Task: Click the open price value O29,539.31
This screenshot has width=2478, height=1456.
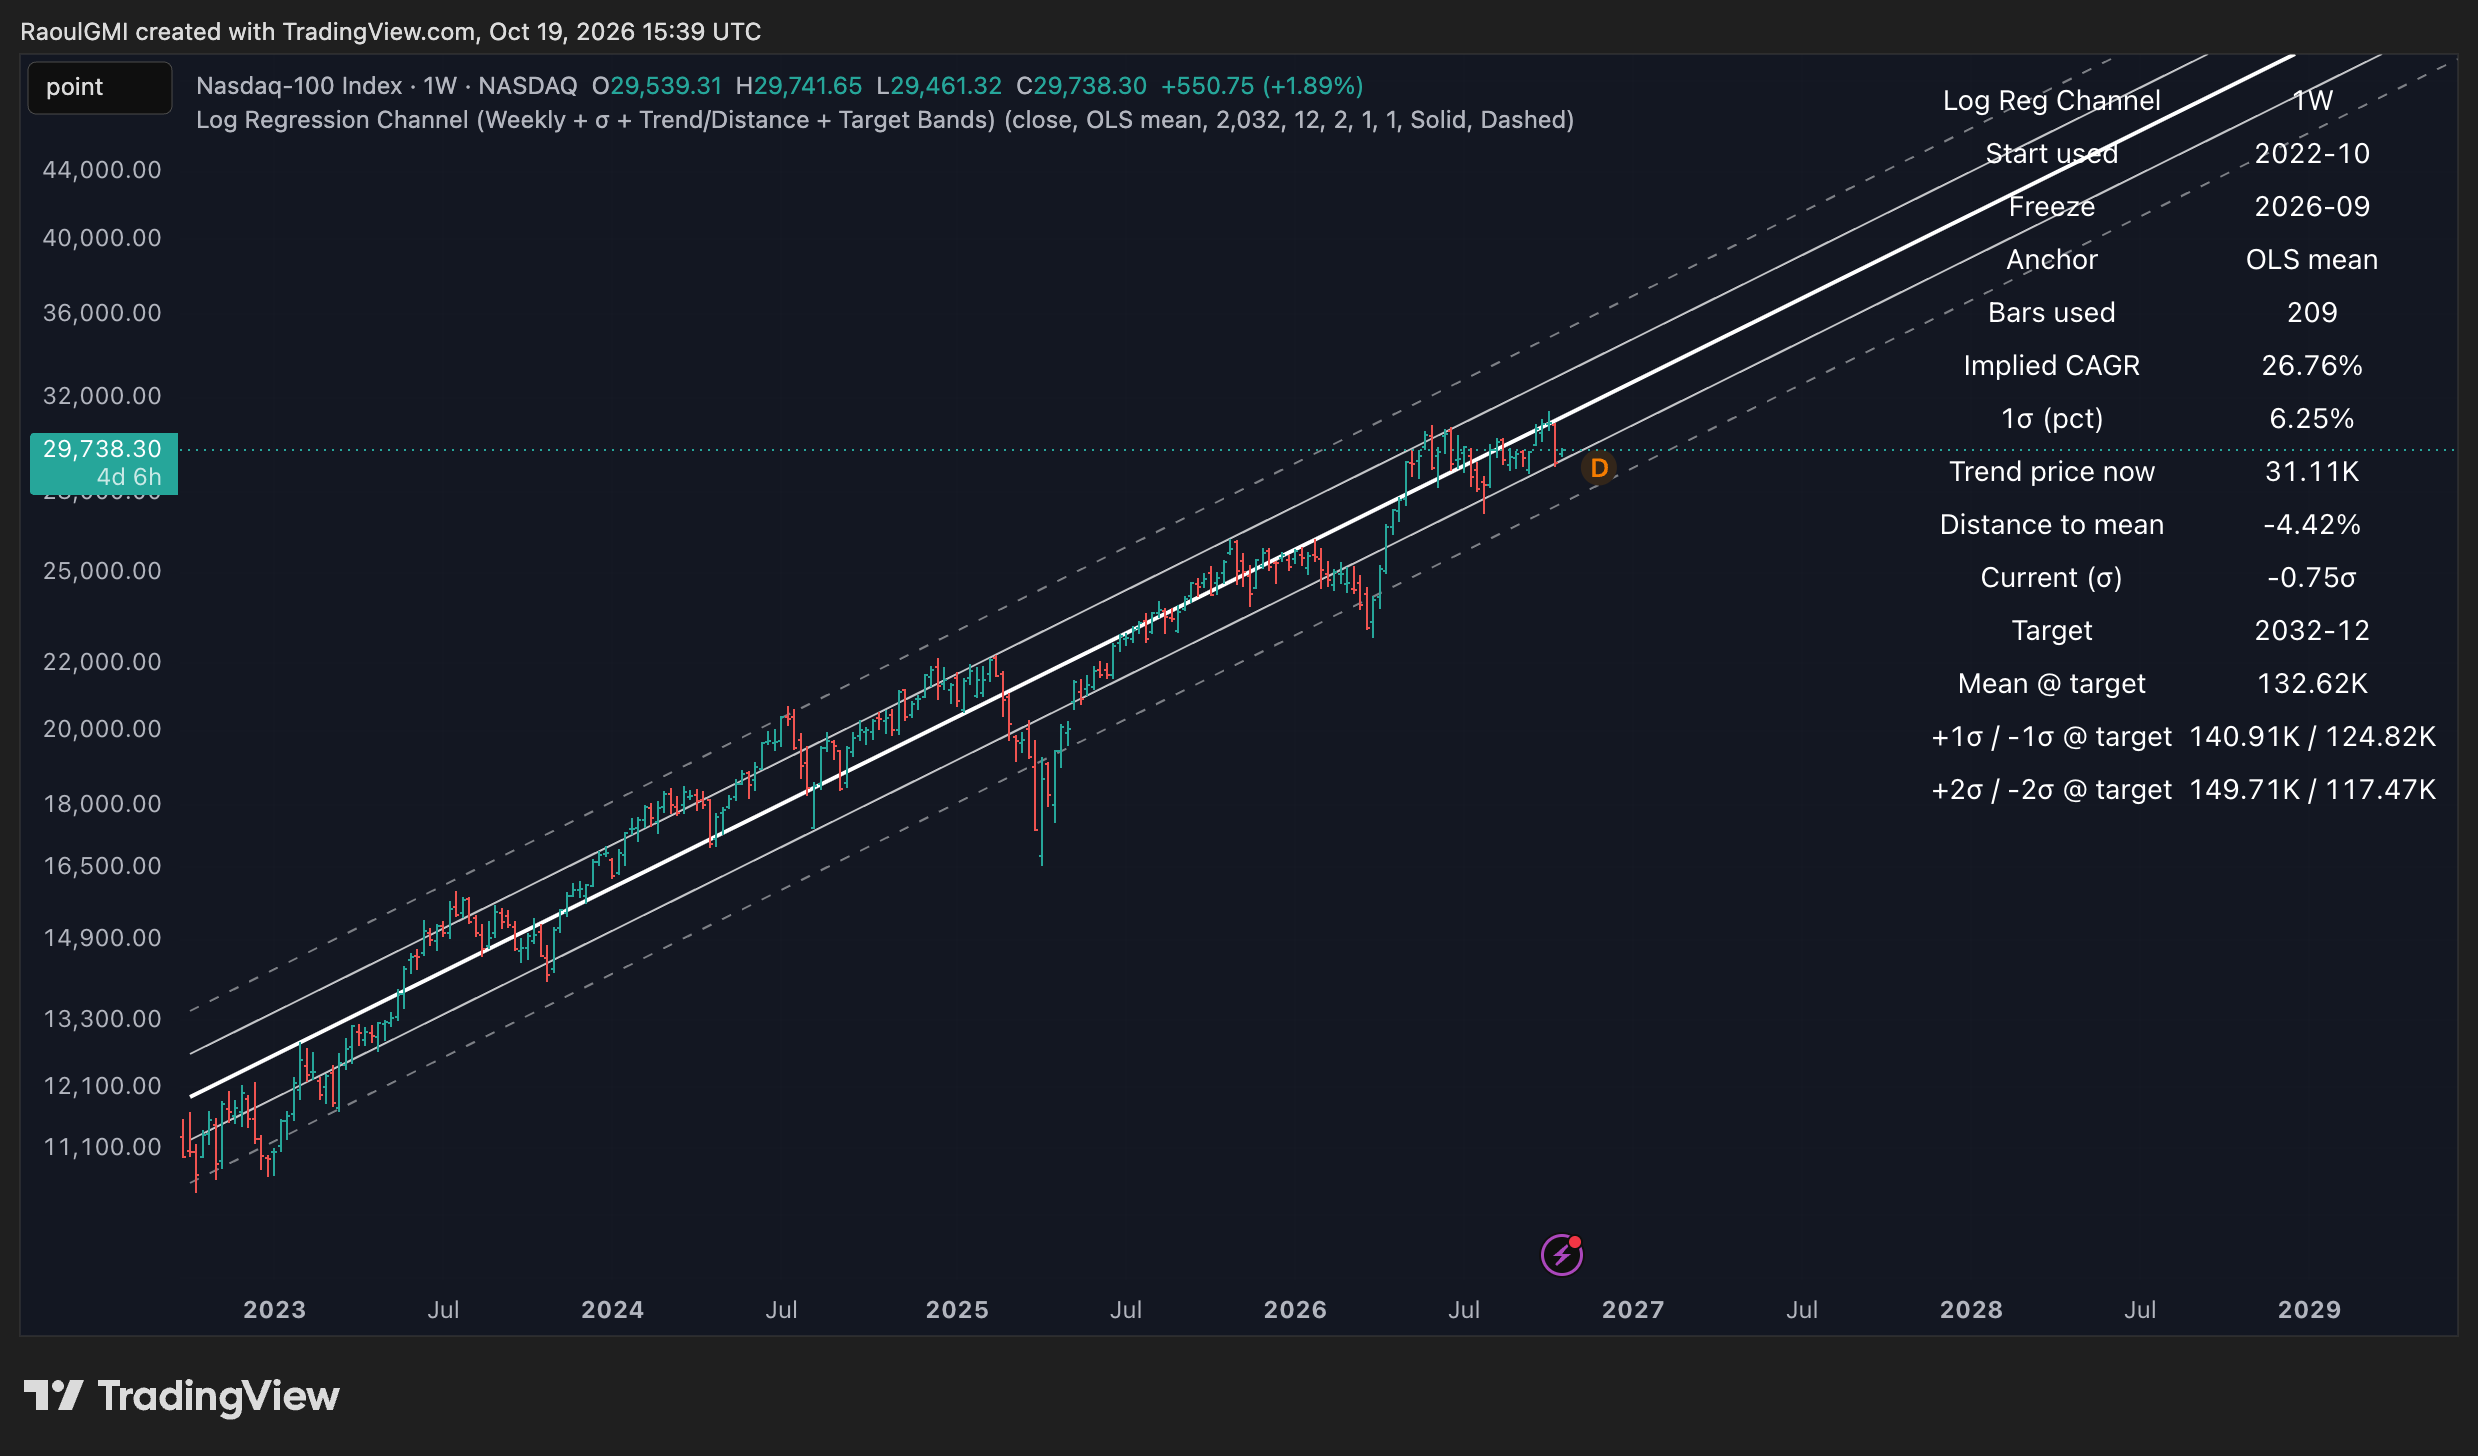Action: 657,86
